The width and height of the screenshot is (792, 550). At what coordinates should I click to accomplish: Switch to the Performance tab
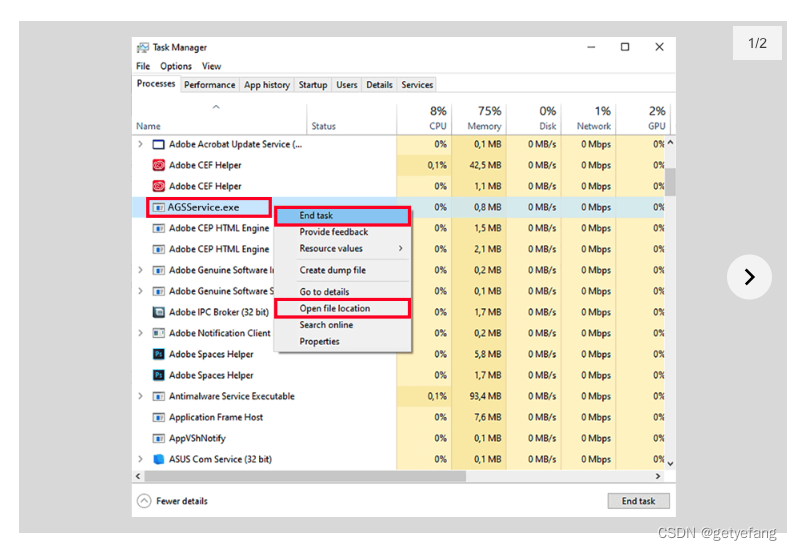[210, 85]
